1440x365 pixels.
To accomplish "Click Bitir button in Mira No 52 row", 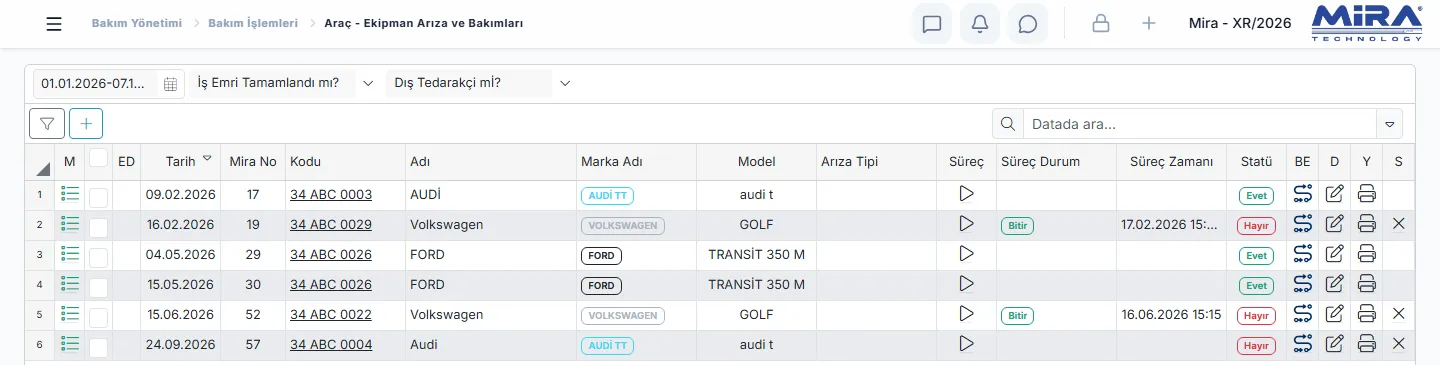I will tap(1017, 316).
